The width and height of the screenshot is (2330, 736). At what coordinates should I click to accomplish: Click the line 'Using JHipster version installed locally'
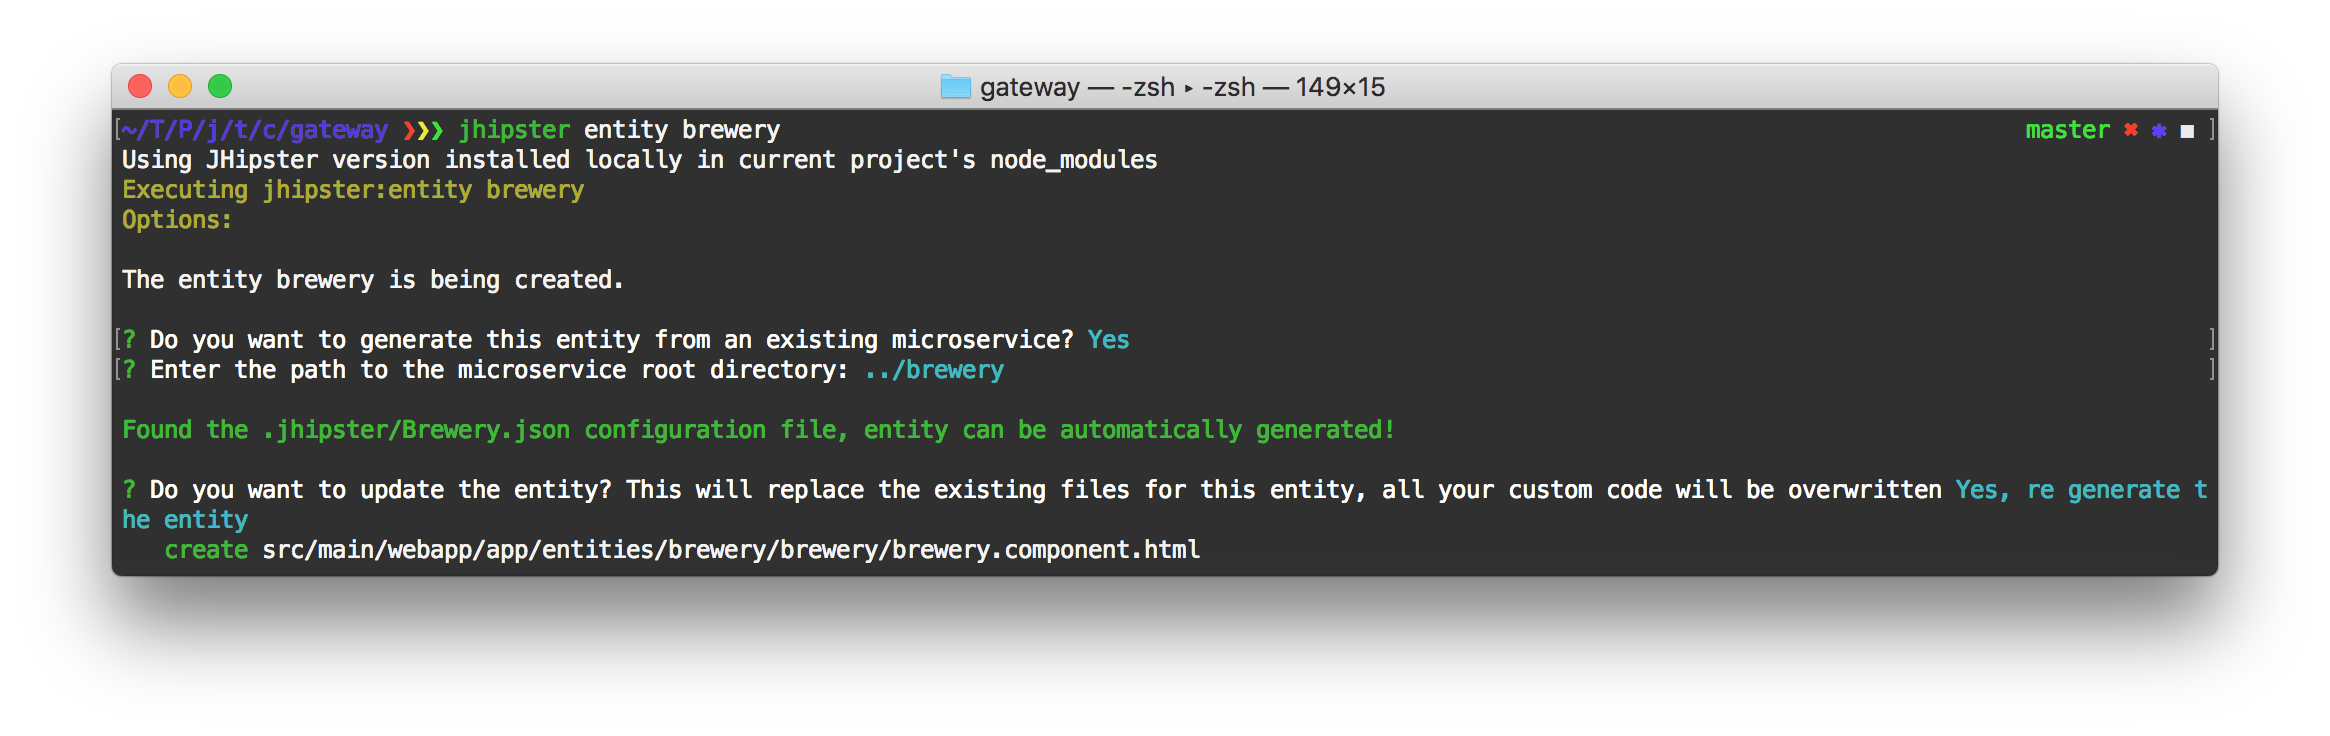click(x=639, y=160)
